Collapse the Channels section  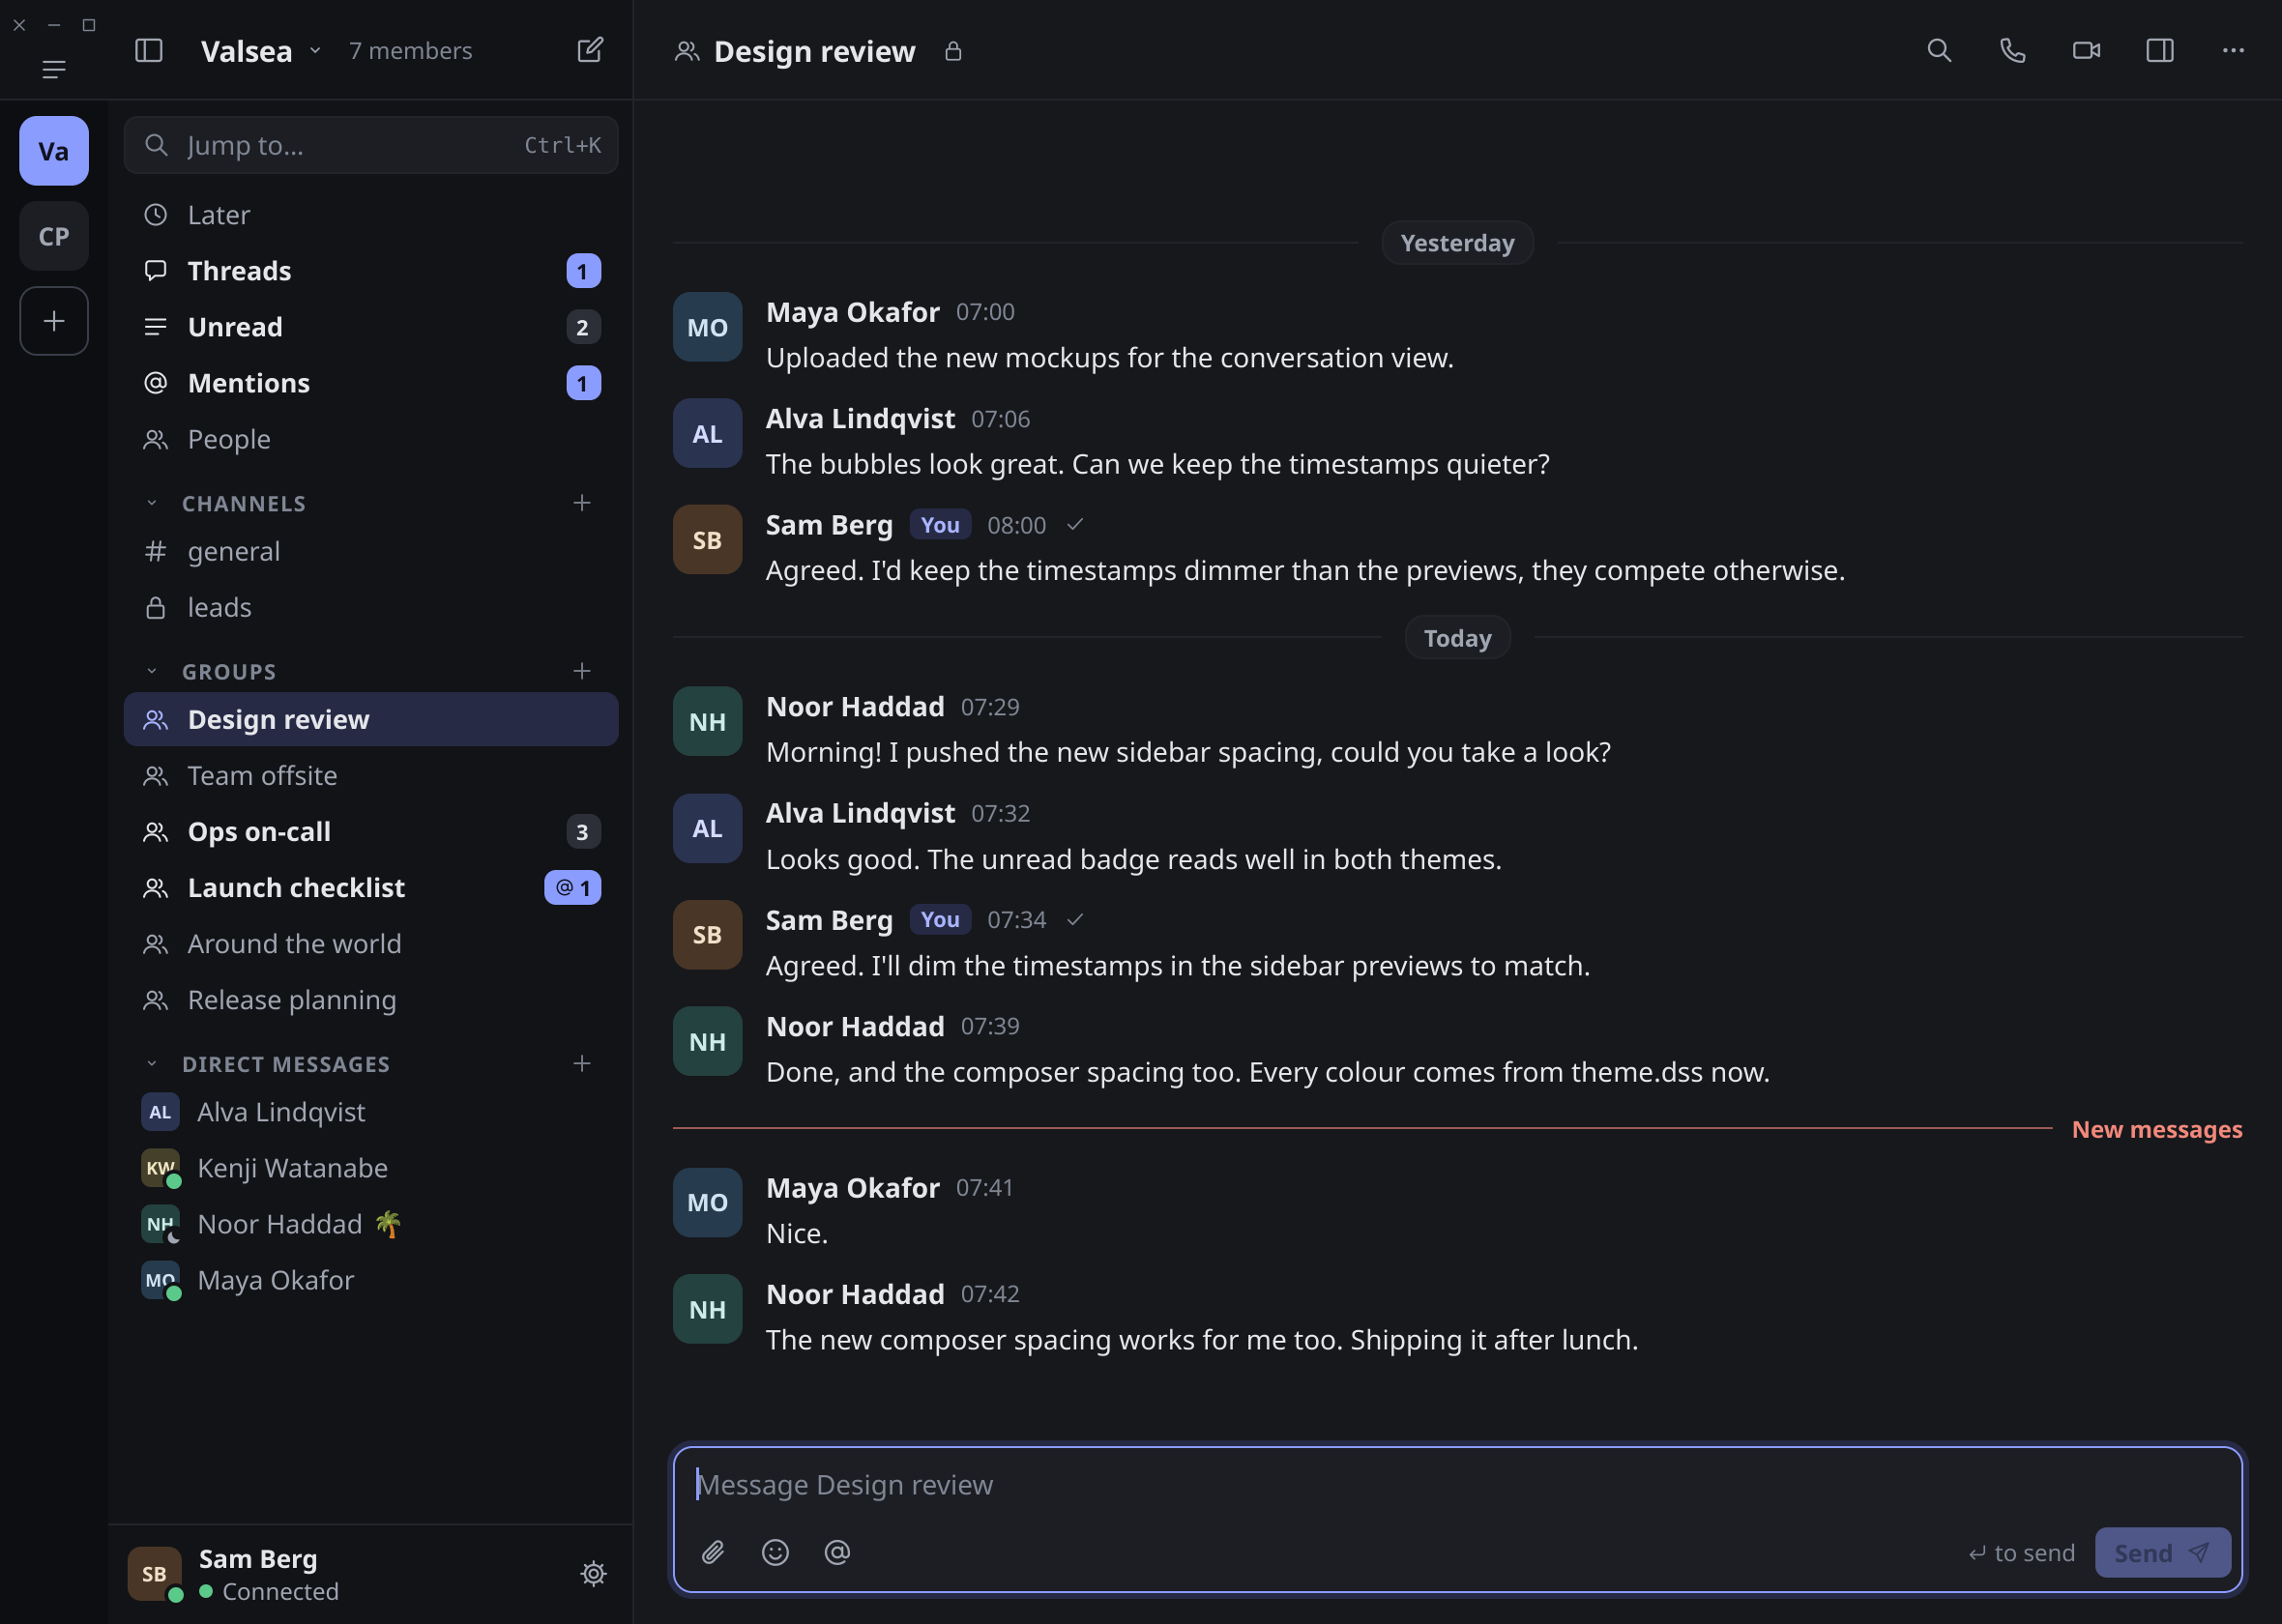[x=152, y=503]
